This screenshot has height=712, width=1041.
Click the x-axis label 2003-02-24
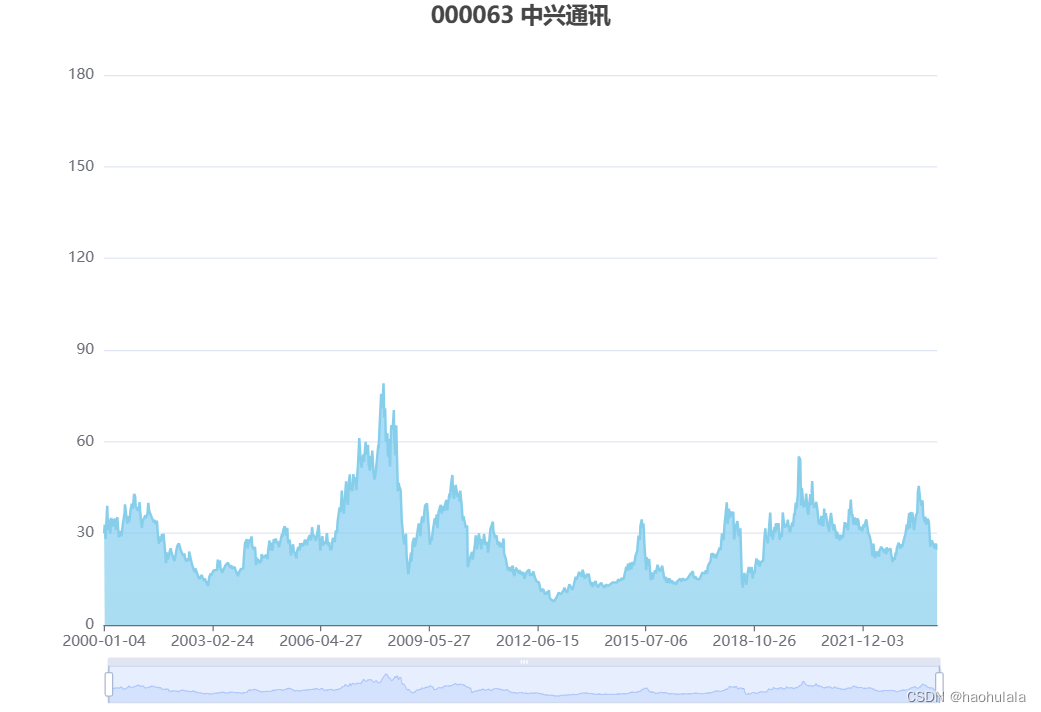coord(212,641)
